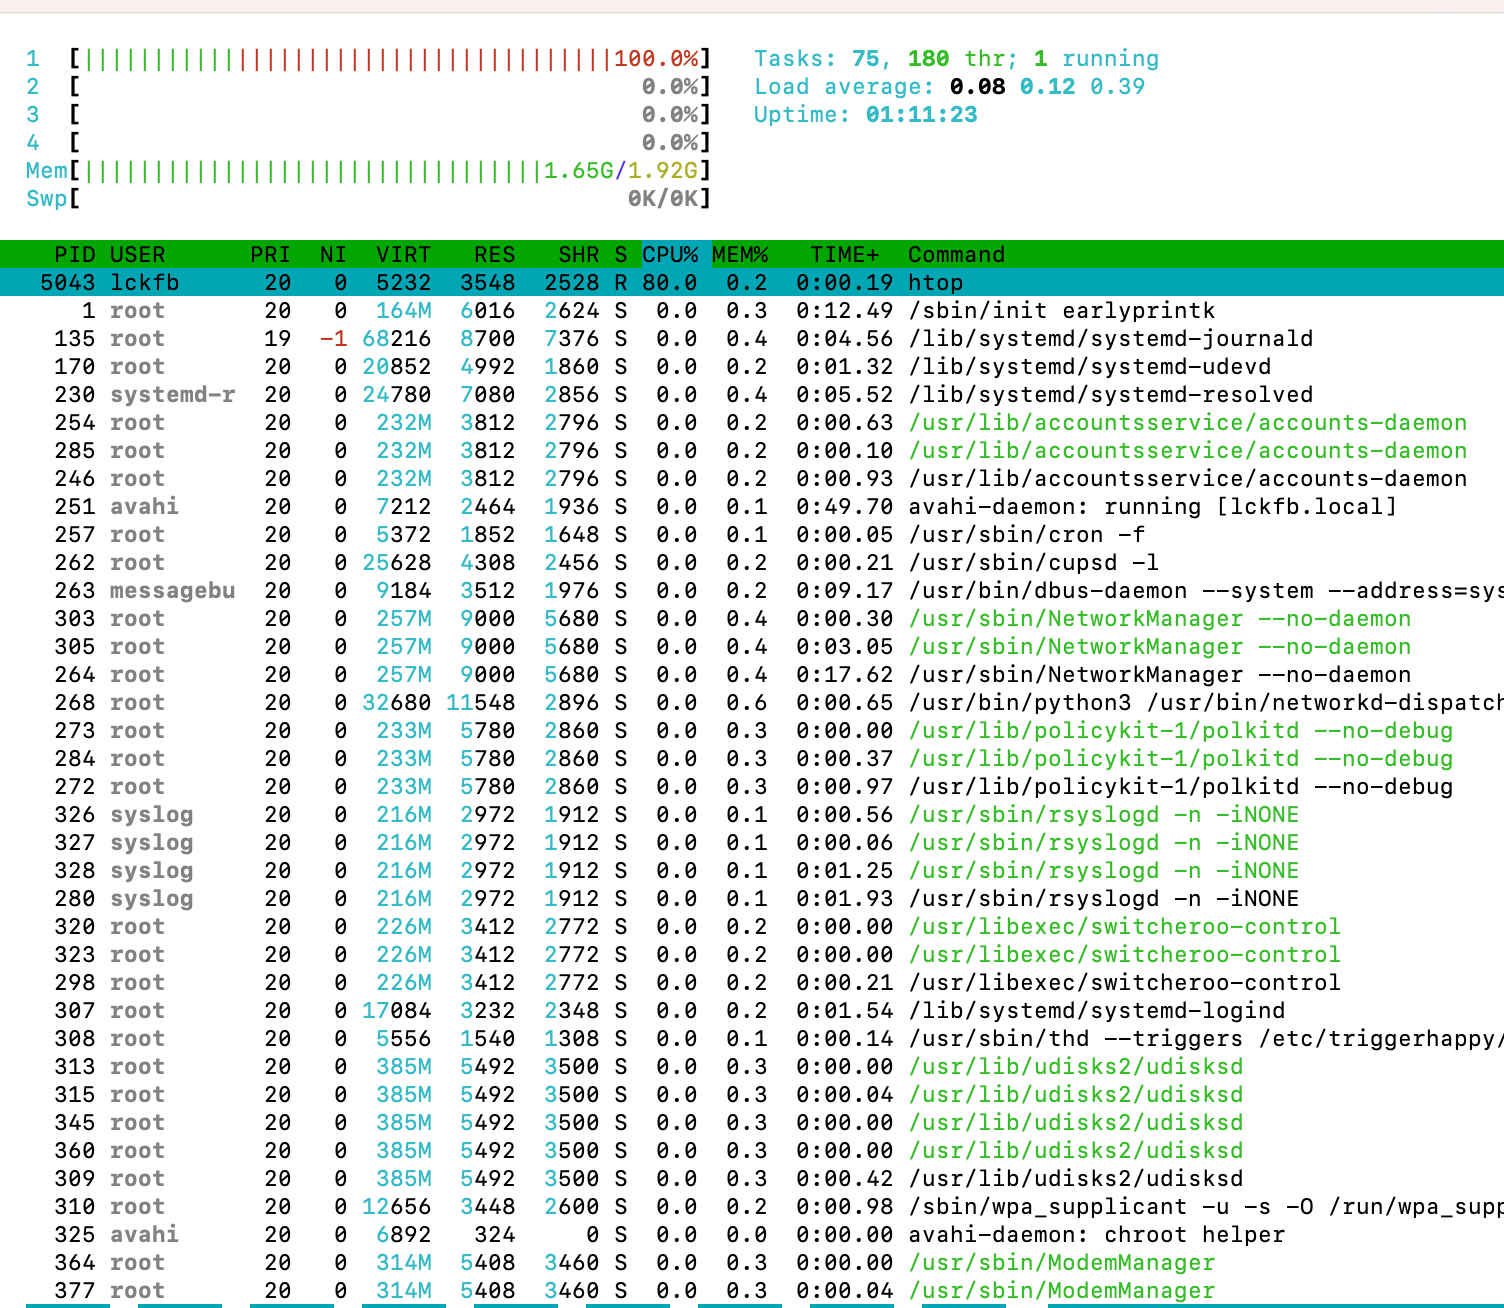Click the Uptime 01:11:23 line
Viewport: 1504px width, 1308px height.
(865, 115)
